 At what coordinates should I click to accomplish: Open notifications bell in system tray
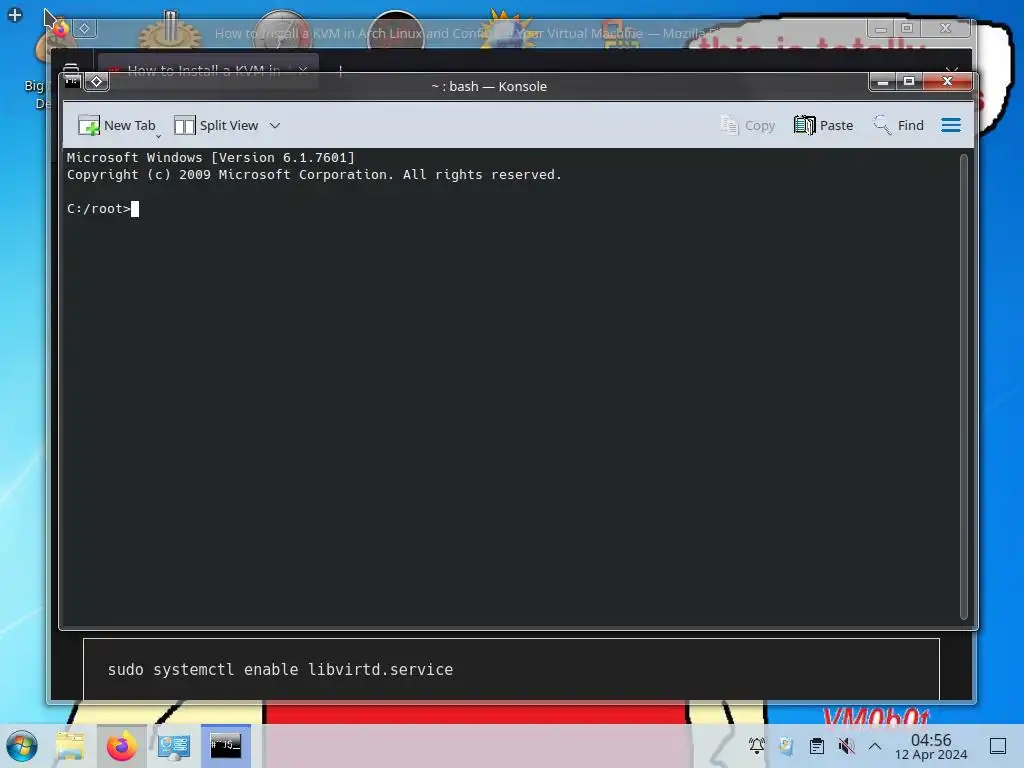click(757, 746)
